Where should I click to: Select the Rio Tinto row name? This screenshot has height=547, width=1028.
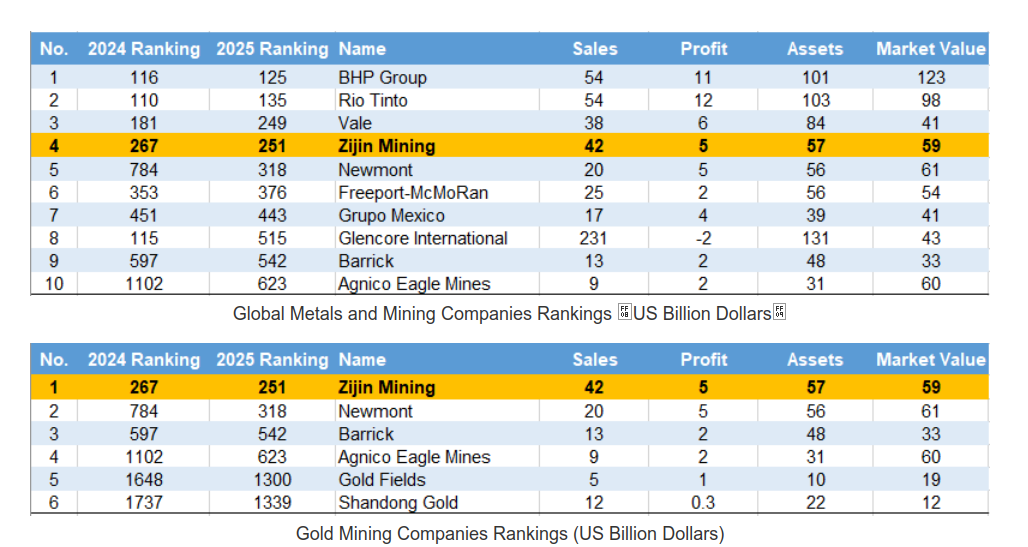(373, 100)
